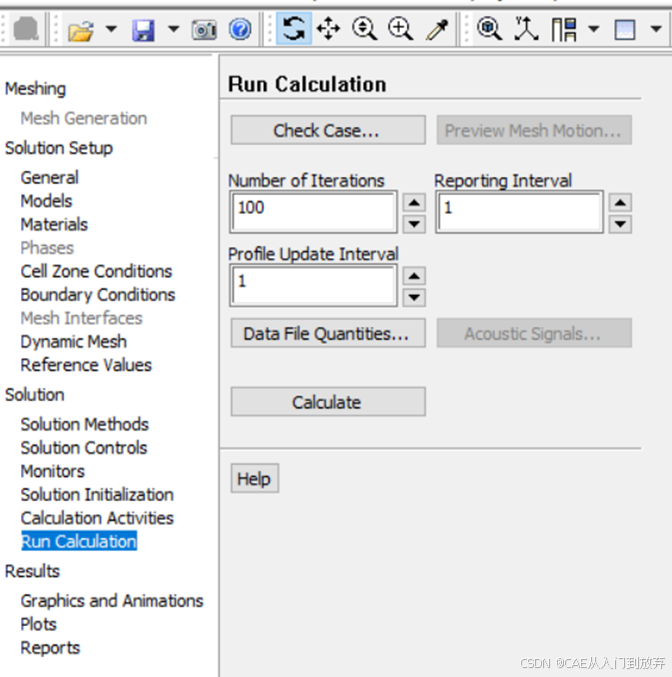Select the Zoom to Area magnifier tool

point(400,29)
